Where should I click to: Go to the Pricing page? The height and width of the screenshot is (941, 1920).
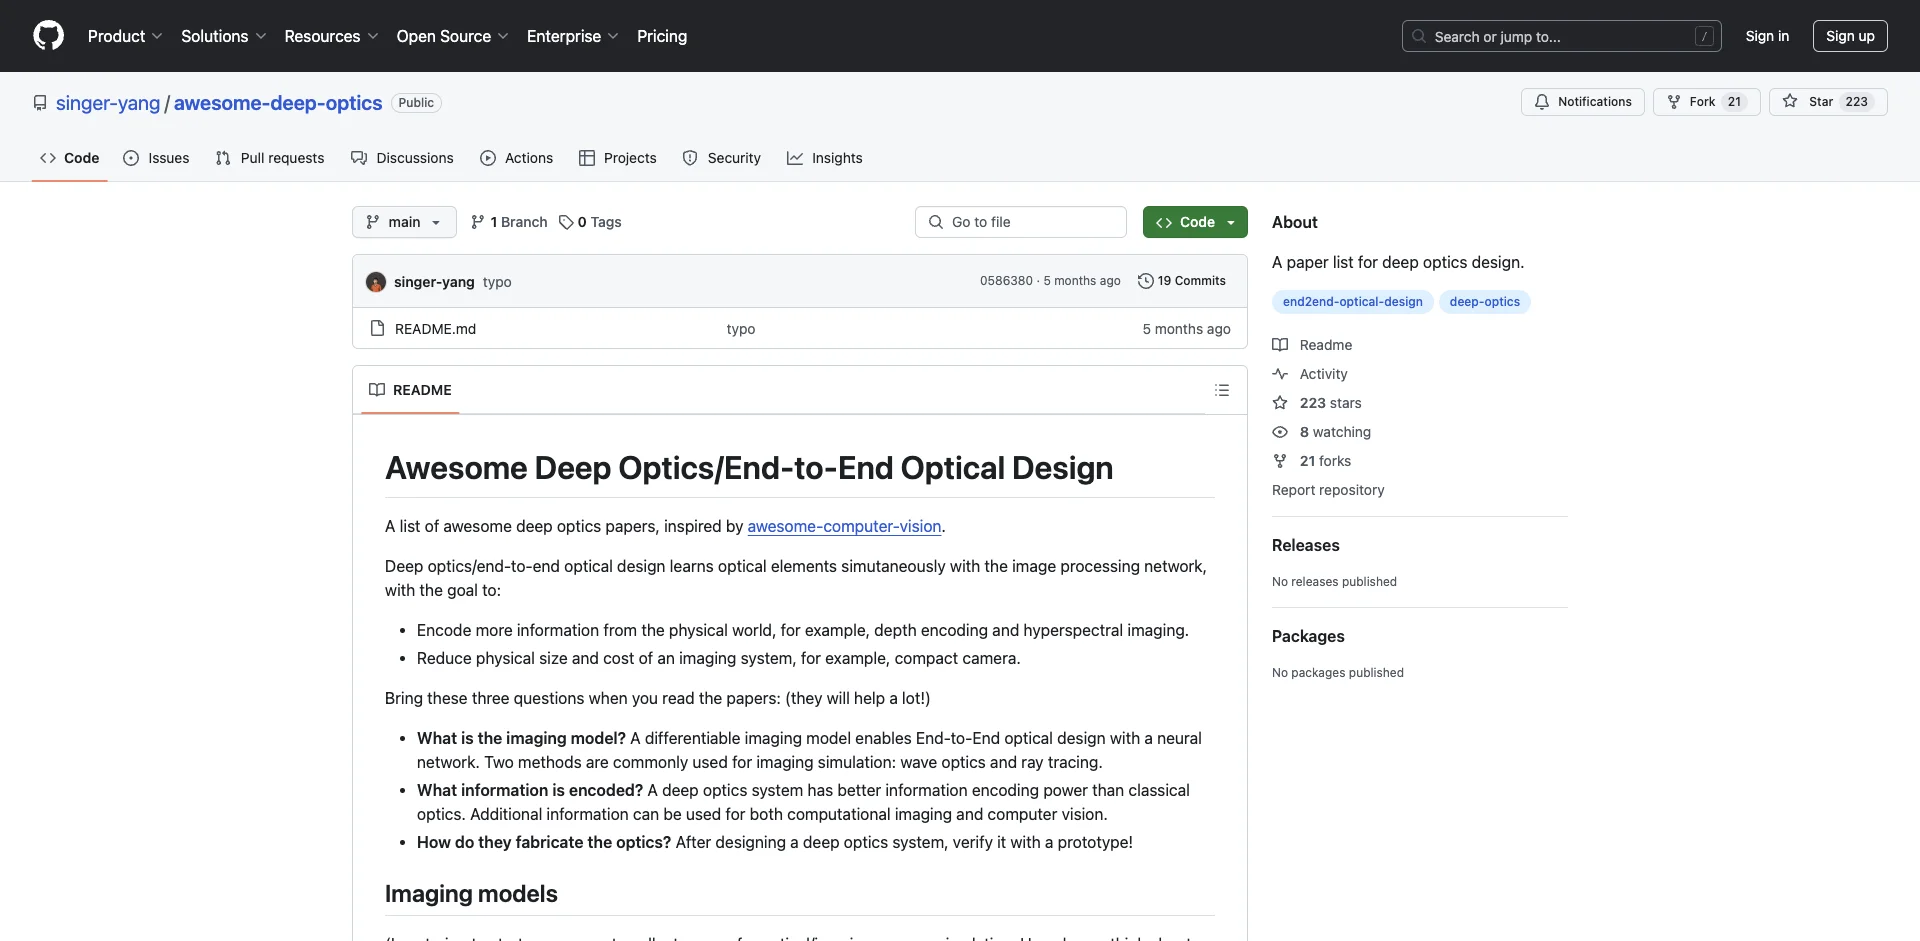click(x=662, y=36)
